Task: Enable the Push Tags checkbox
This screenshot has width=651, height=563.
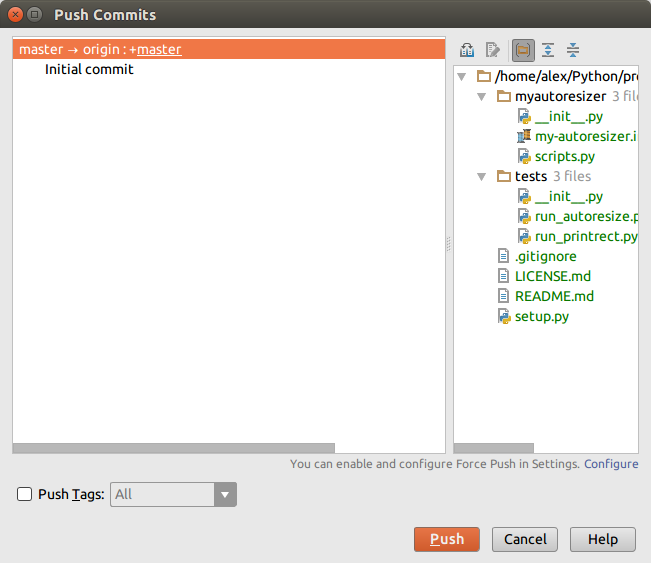Action: (x=24, y=494)
